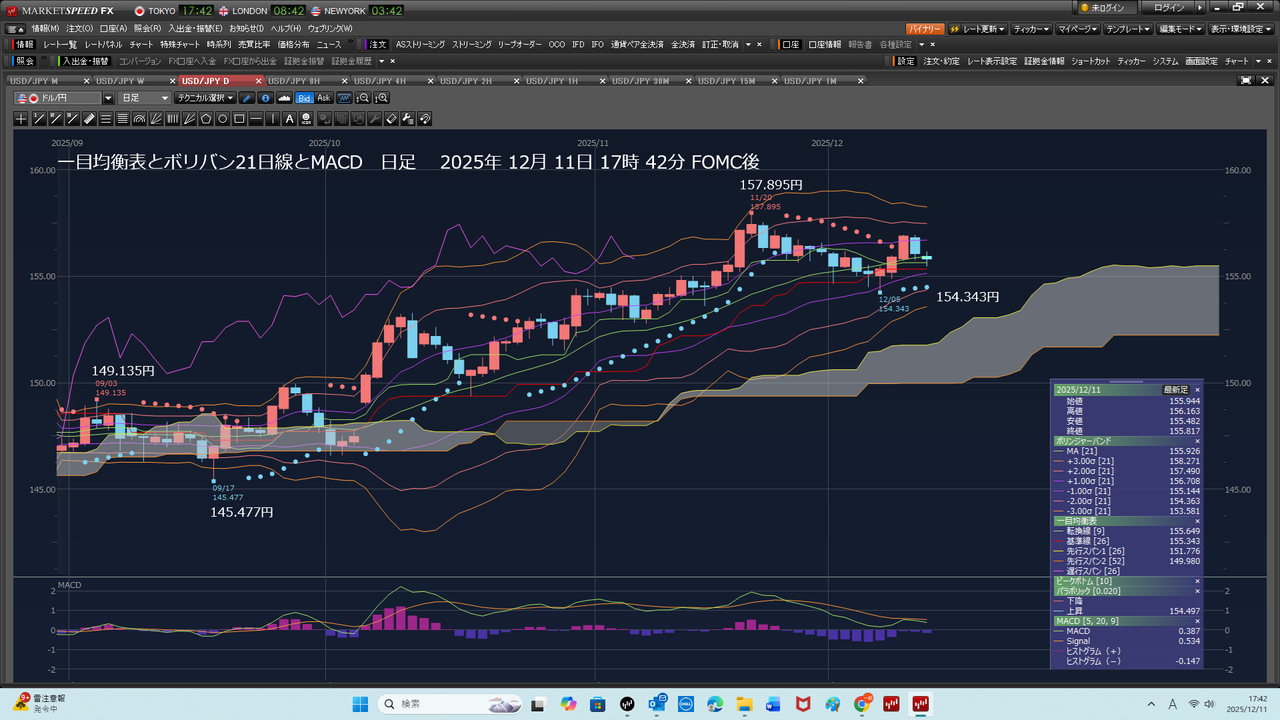The image size is (1280, 720).
Task: Click the orange バイナリー button
Action: click(x=924, y=29)
